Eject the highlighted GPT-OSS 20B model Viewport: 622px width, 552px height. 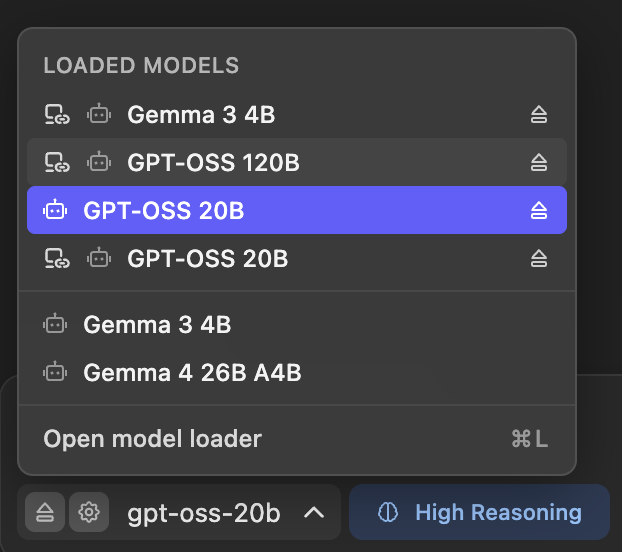539,210
